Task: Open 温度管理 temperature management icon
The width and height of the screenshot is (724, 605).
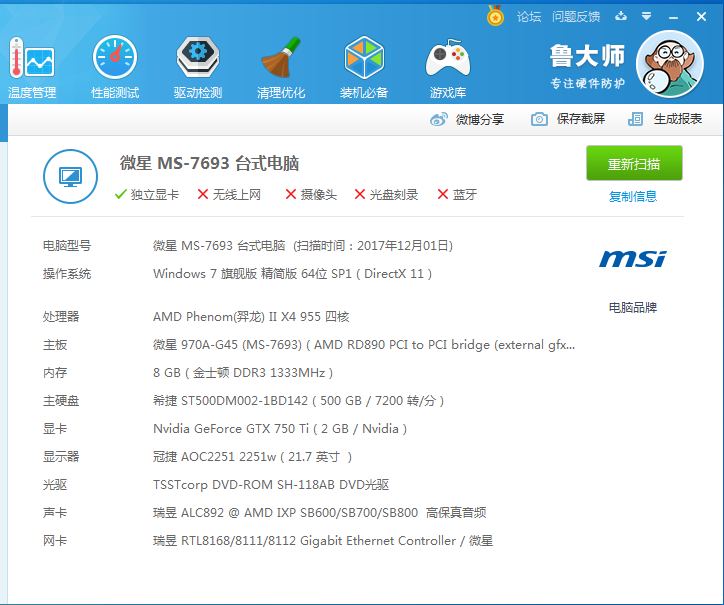Action: pyautogui.click(x=32, y=57)
